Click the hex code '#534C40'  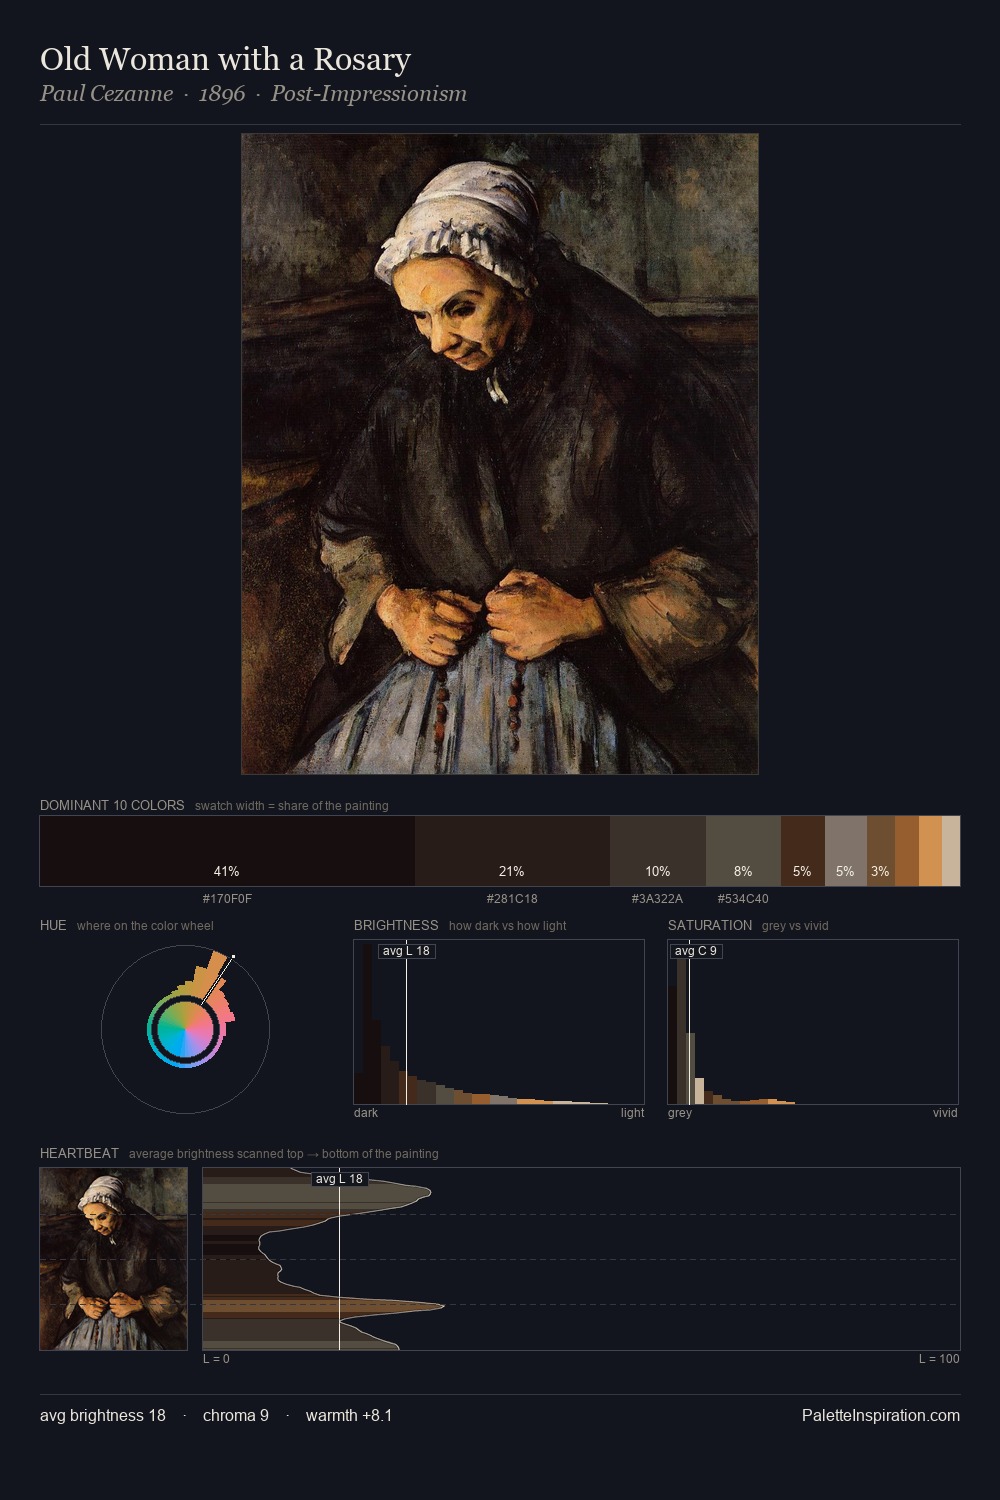coord(743,899)
